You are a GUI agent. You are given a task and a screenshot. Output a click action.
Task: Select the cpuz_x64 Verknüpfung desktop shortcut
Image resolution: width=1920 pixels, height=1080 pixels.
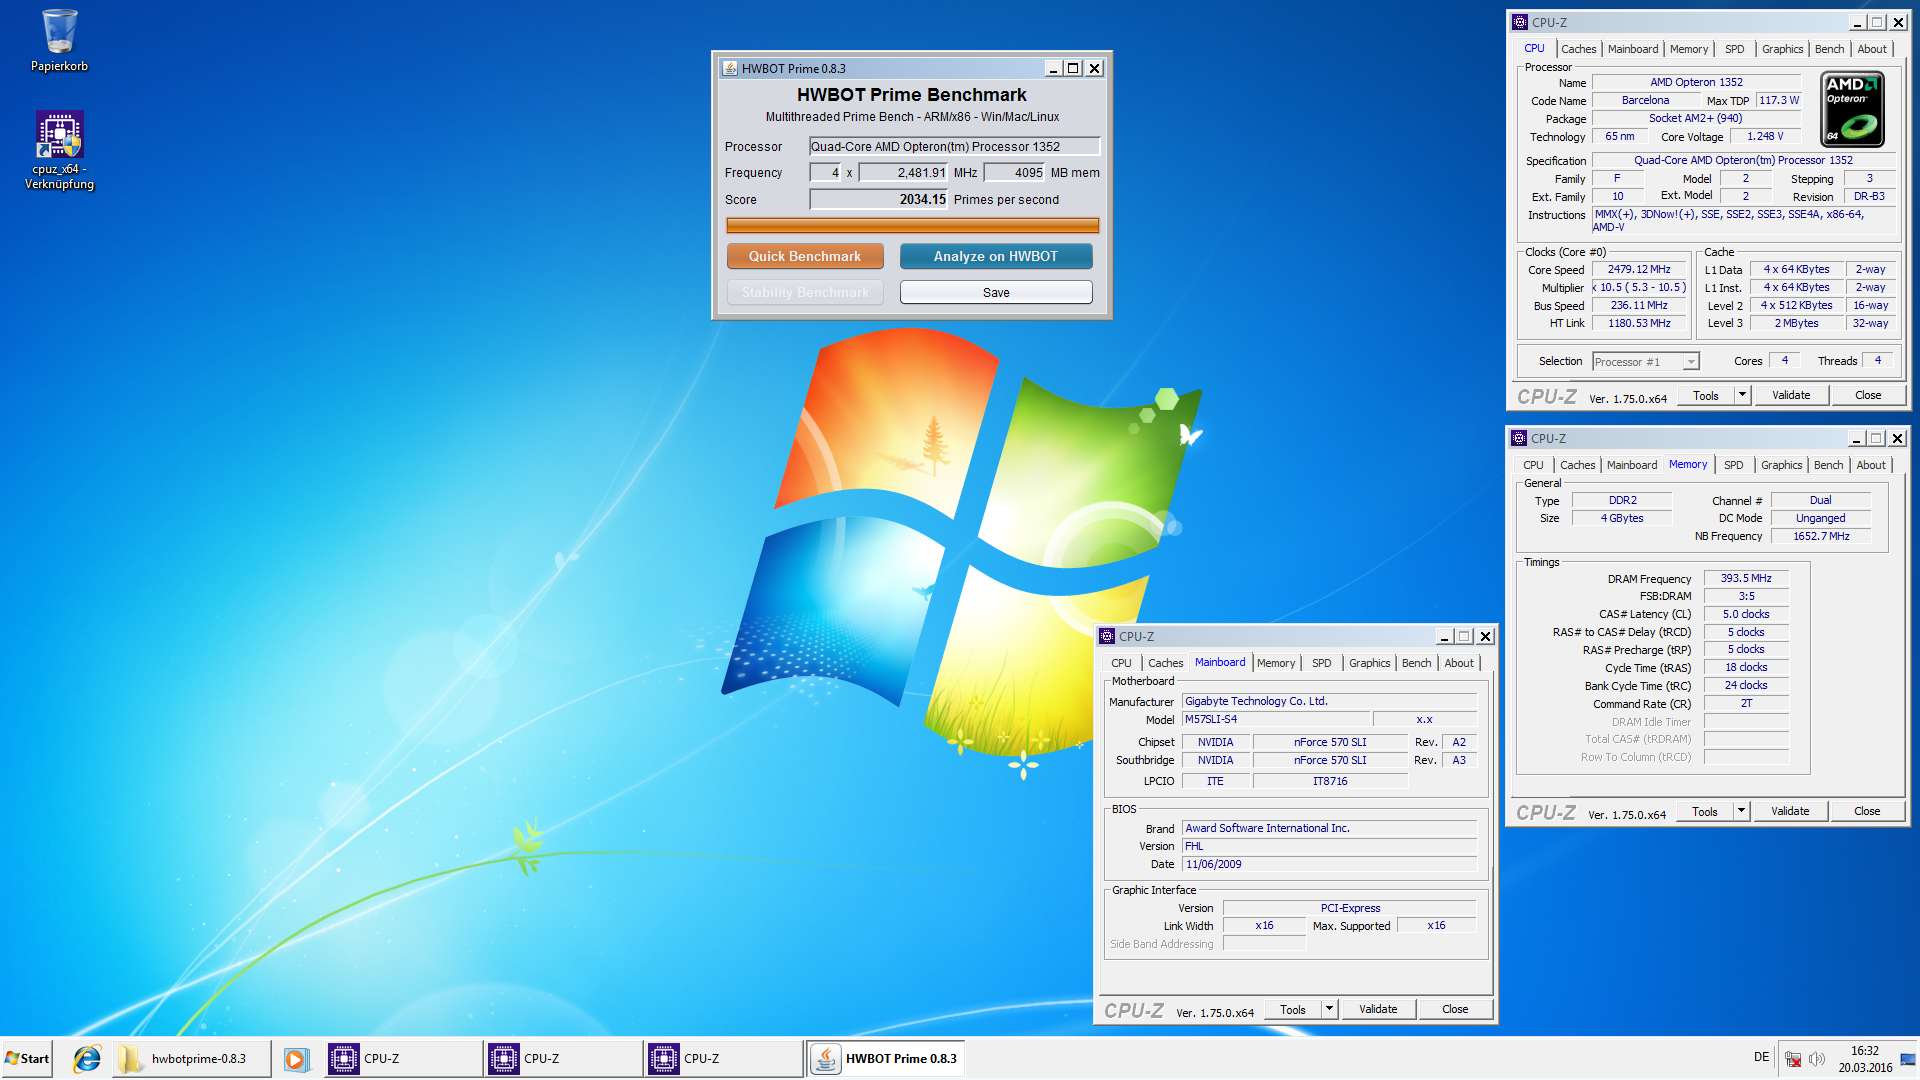[x=59, y=150]
